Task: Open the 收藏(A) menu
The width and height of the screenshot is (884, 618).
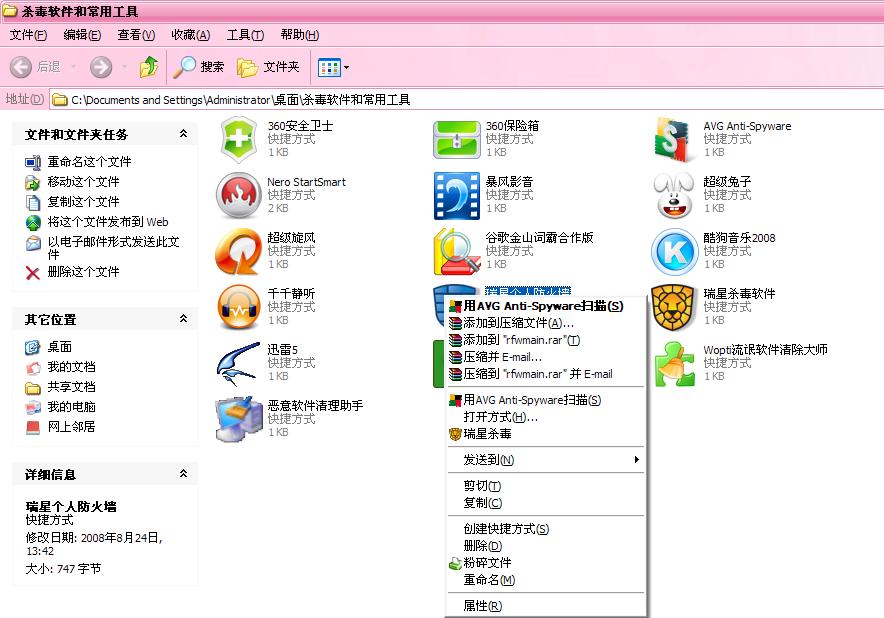Action: click(191, 35)
